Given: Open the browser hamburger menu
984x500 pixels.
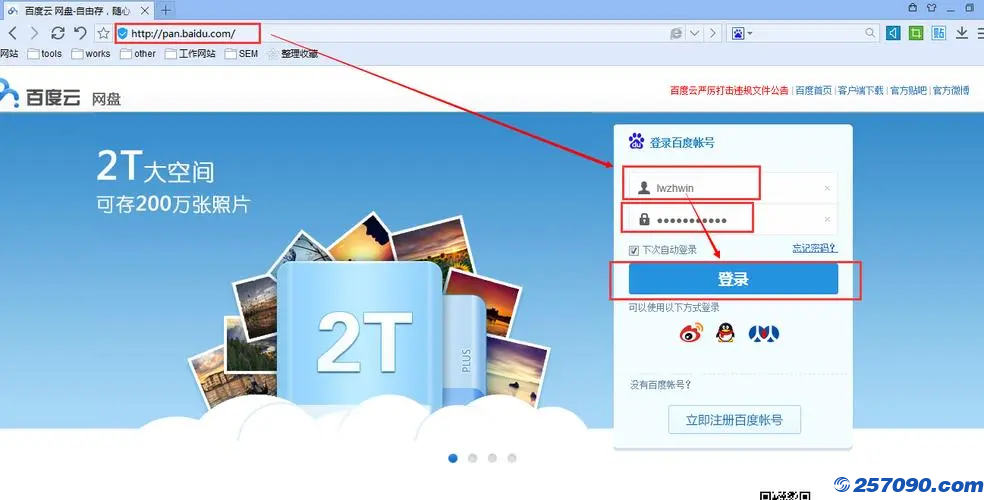Looking at the screenshot, I should (979, 33).
